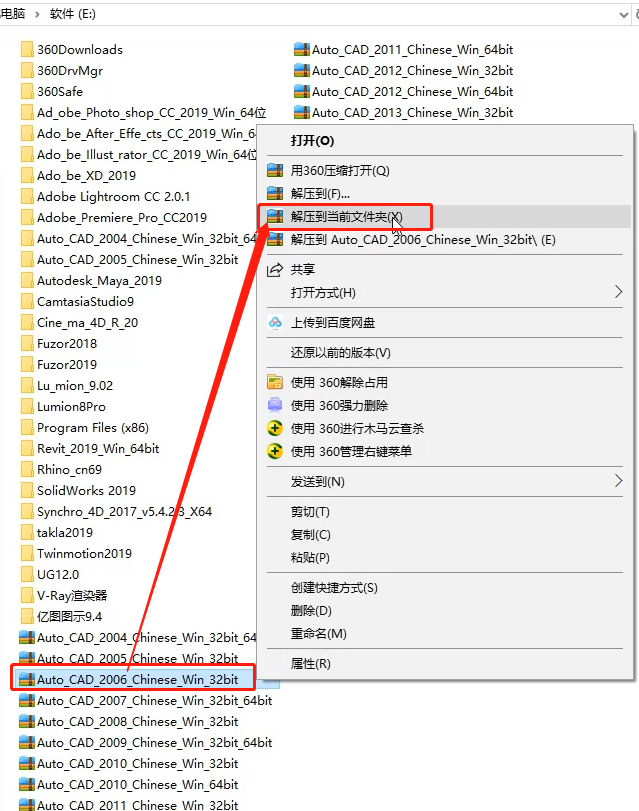Click the Lumion8Pro folder icon

coord(27,407)
